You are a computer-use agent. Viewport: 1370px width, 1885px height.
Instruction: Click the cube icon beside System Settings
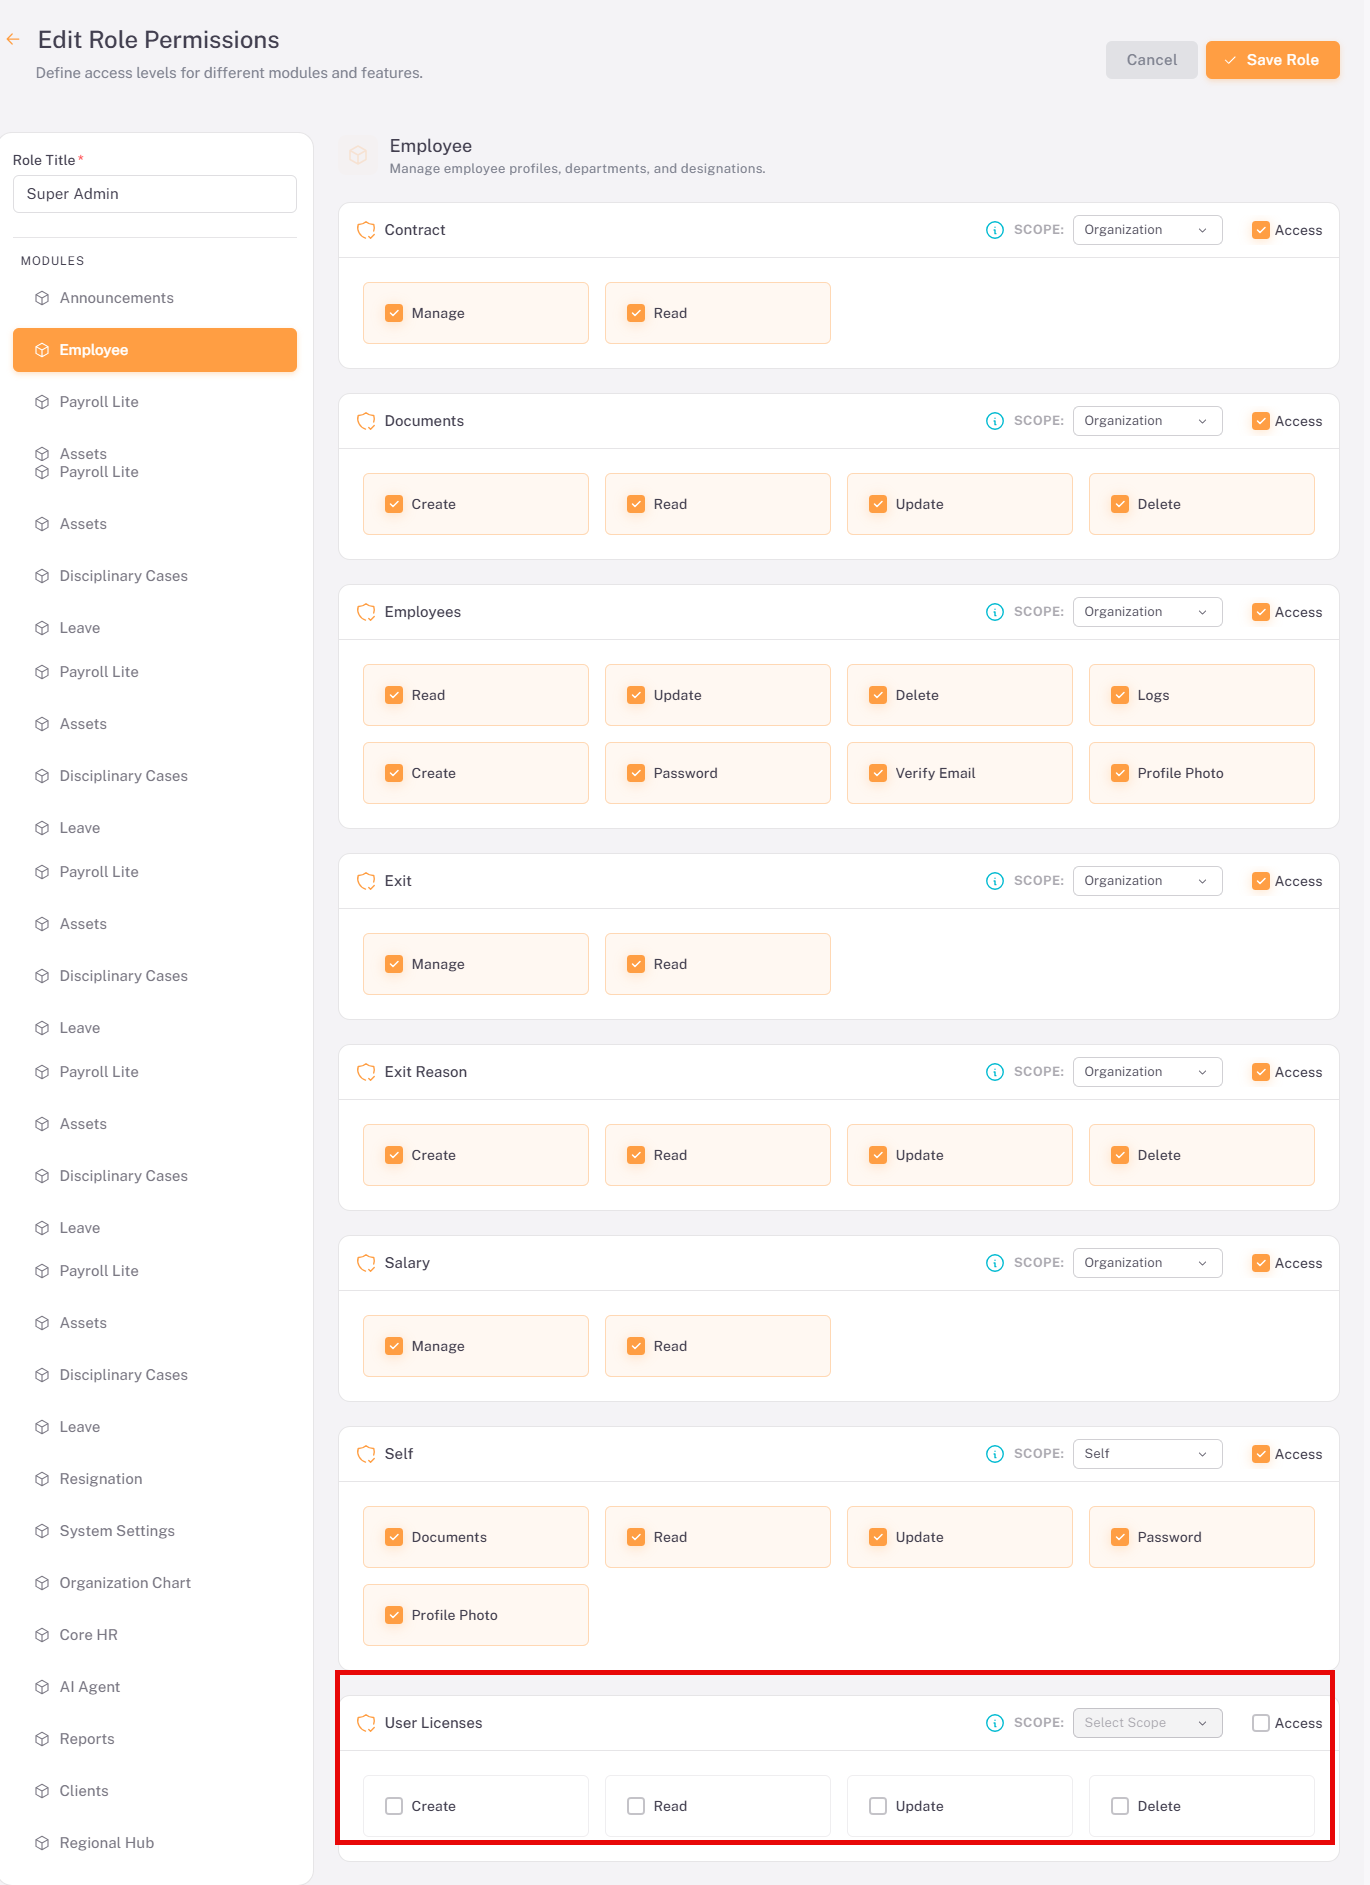coord(42,1531)
